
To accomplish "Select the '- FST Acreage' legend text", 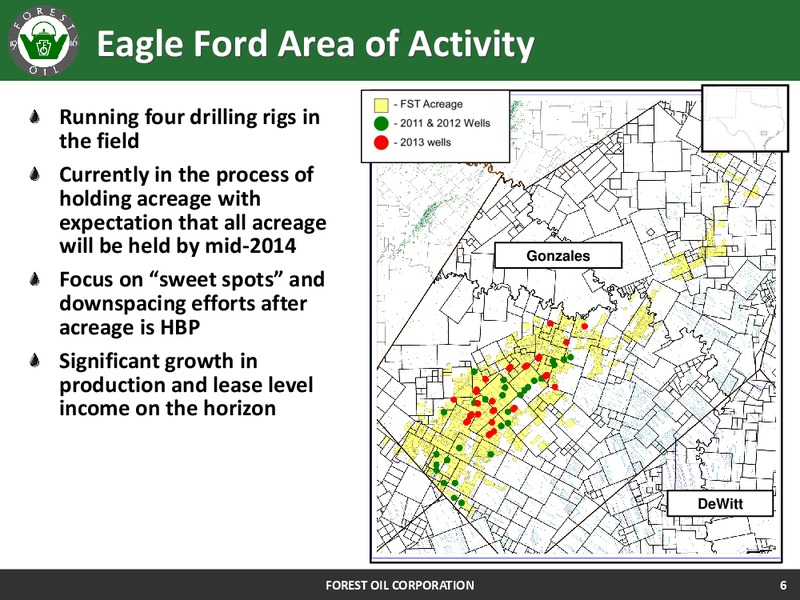I will [428, 104].
